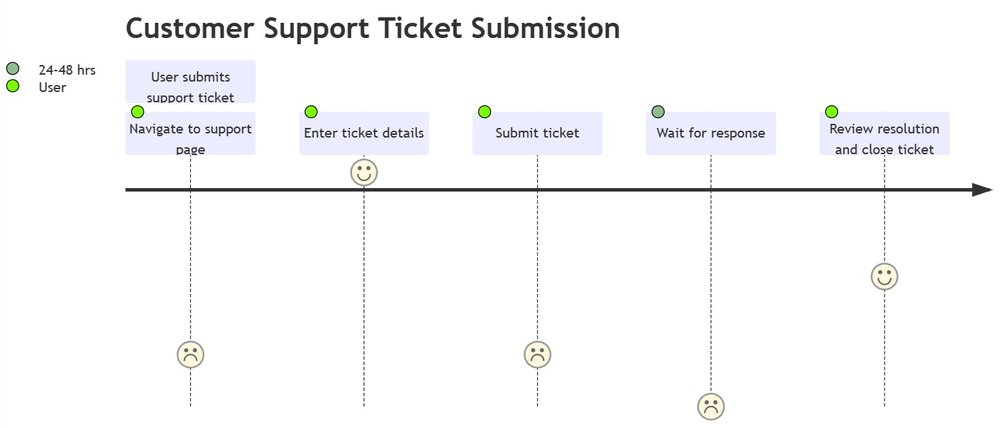Click grey-green actor dot on Wait for response

coord(658,112)
